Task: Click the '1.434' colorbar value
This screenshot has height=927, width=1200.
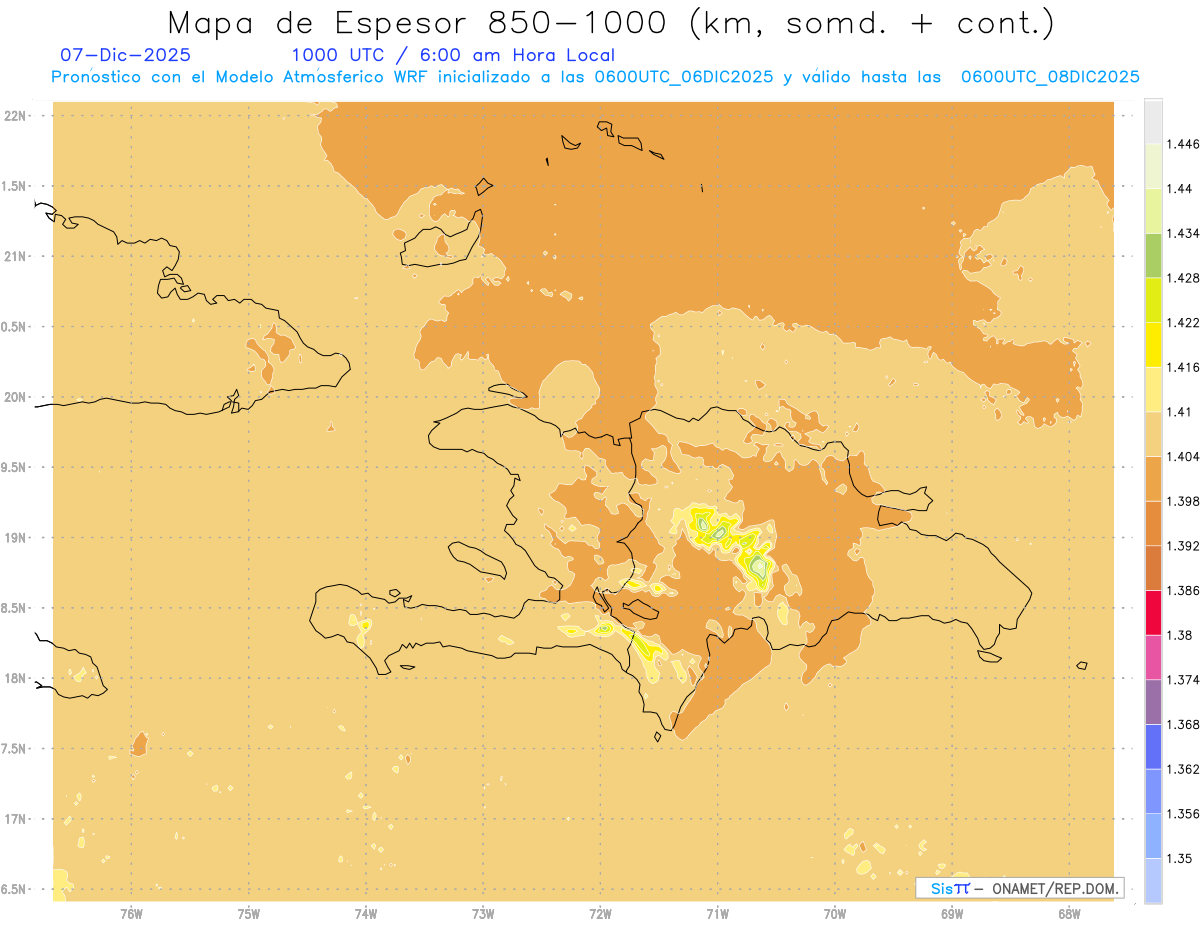Action: click(x=1183, y=234)
